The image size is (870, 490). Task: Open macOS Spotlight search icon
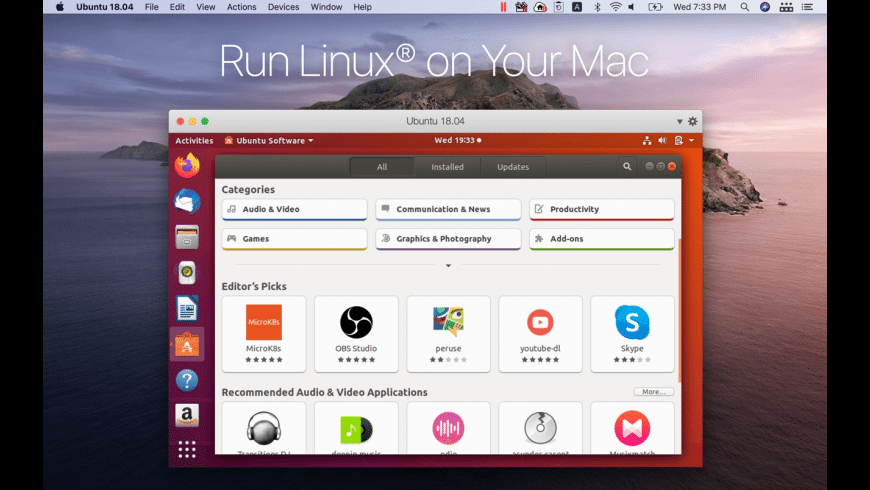[x=745, y=7]
